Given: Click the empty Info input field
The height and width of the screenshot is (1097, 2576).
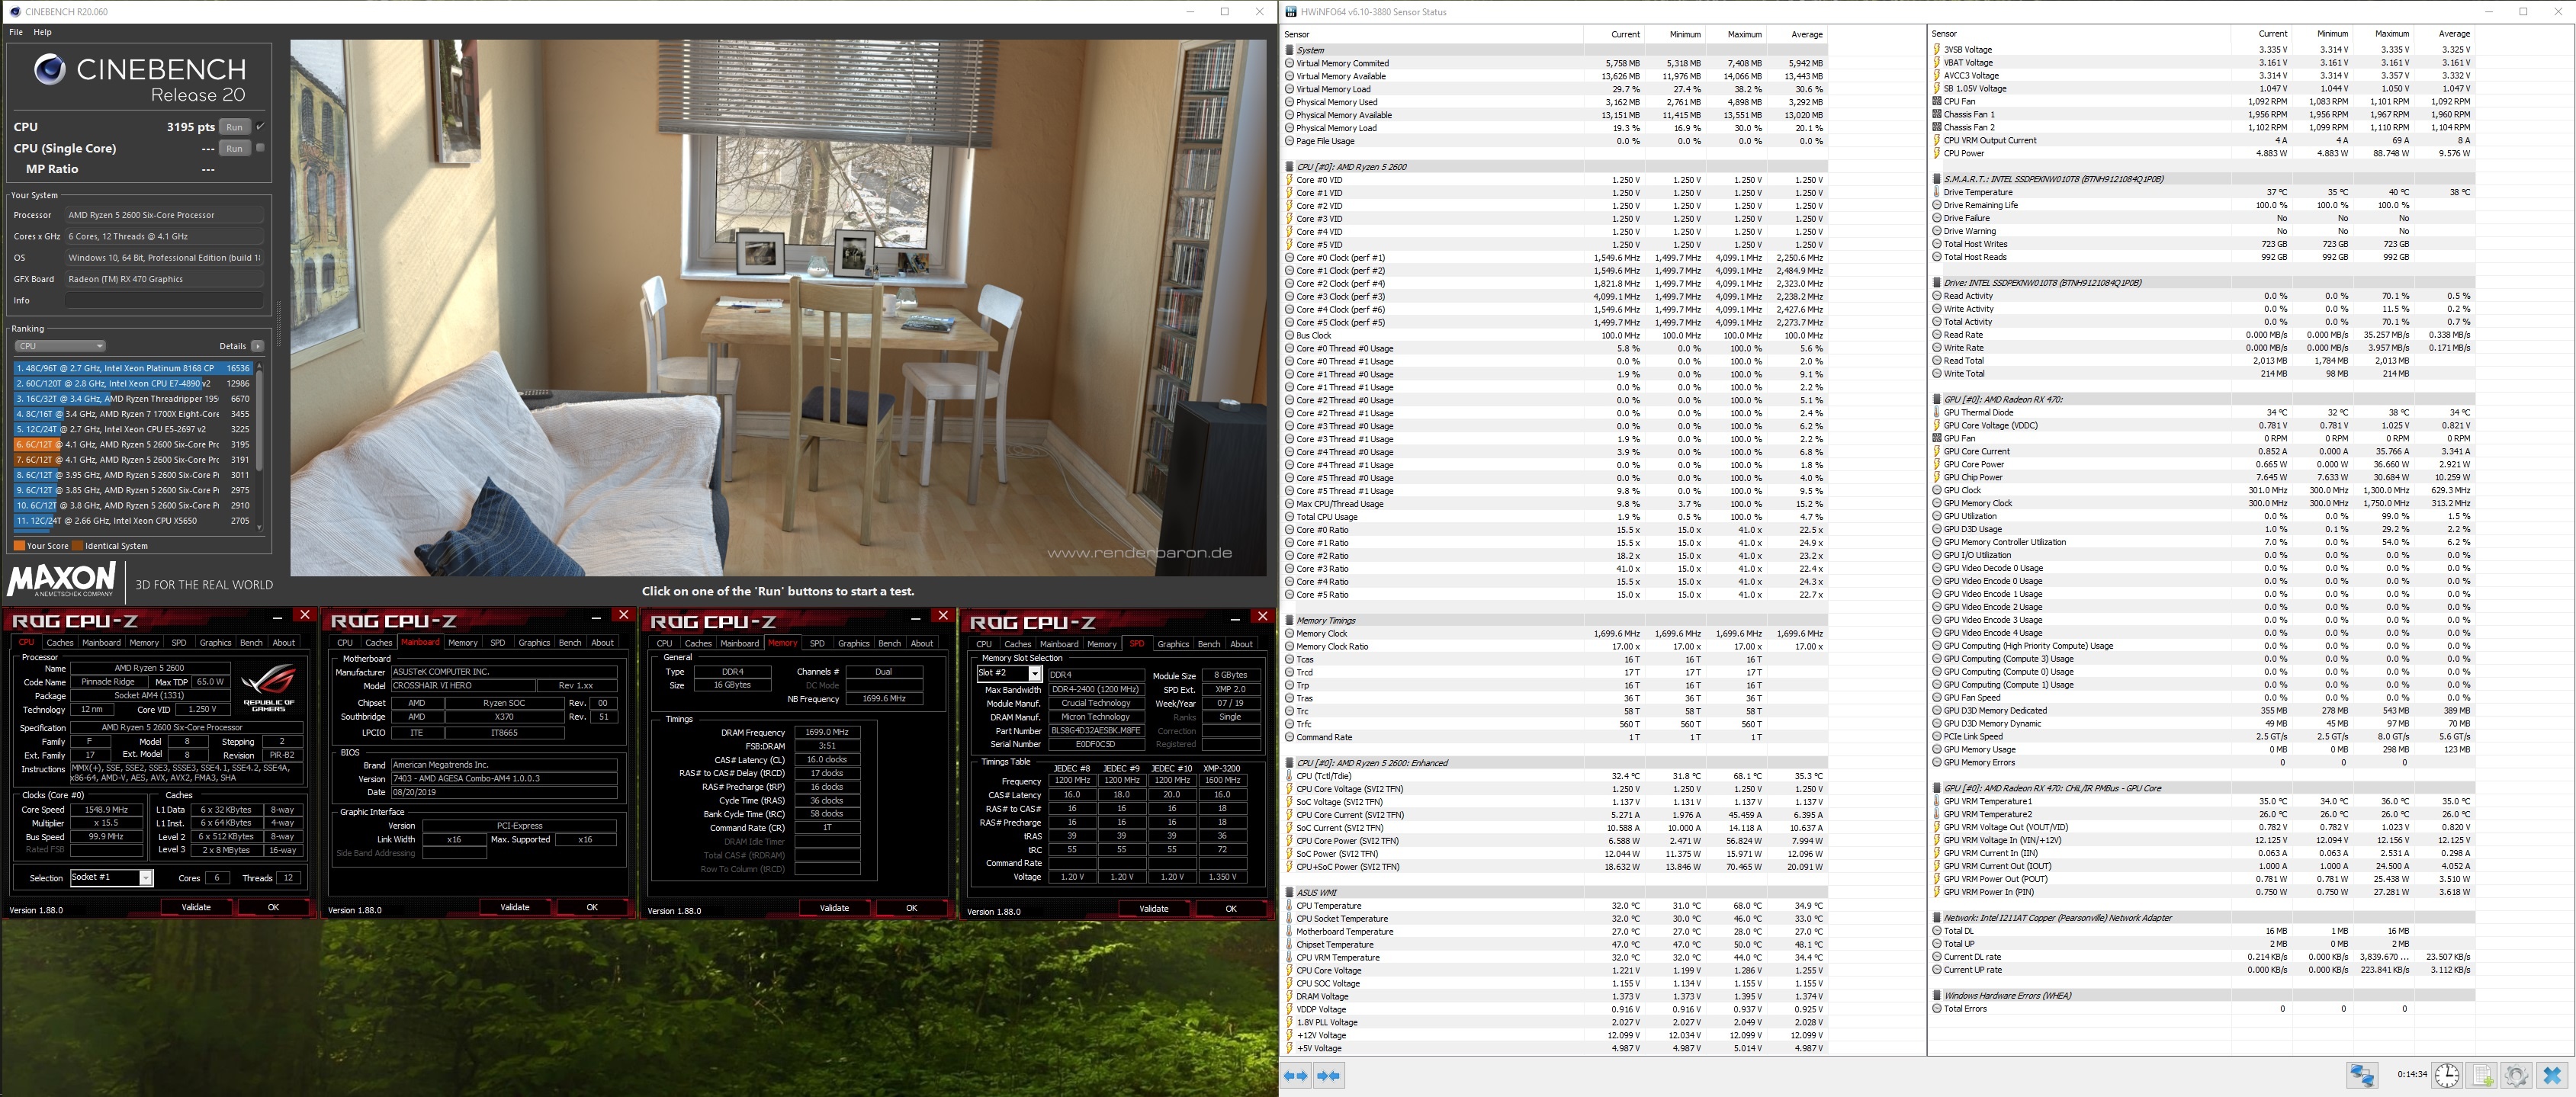Looking at the screenshot, I should [x=164, y=300].
